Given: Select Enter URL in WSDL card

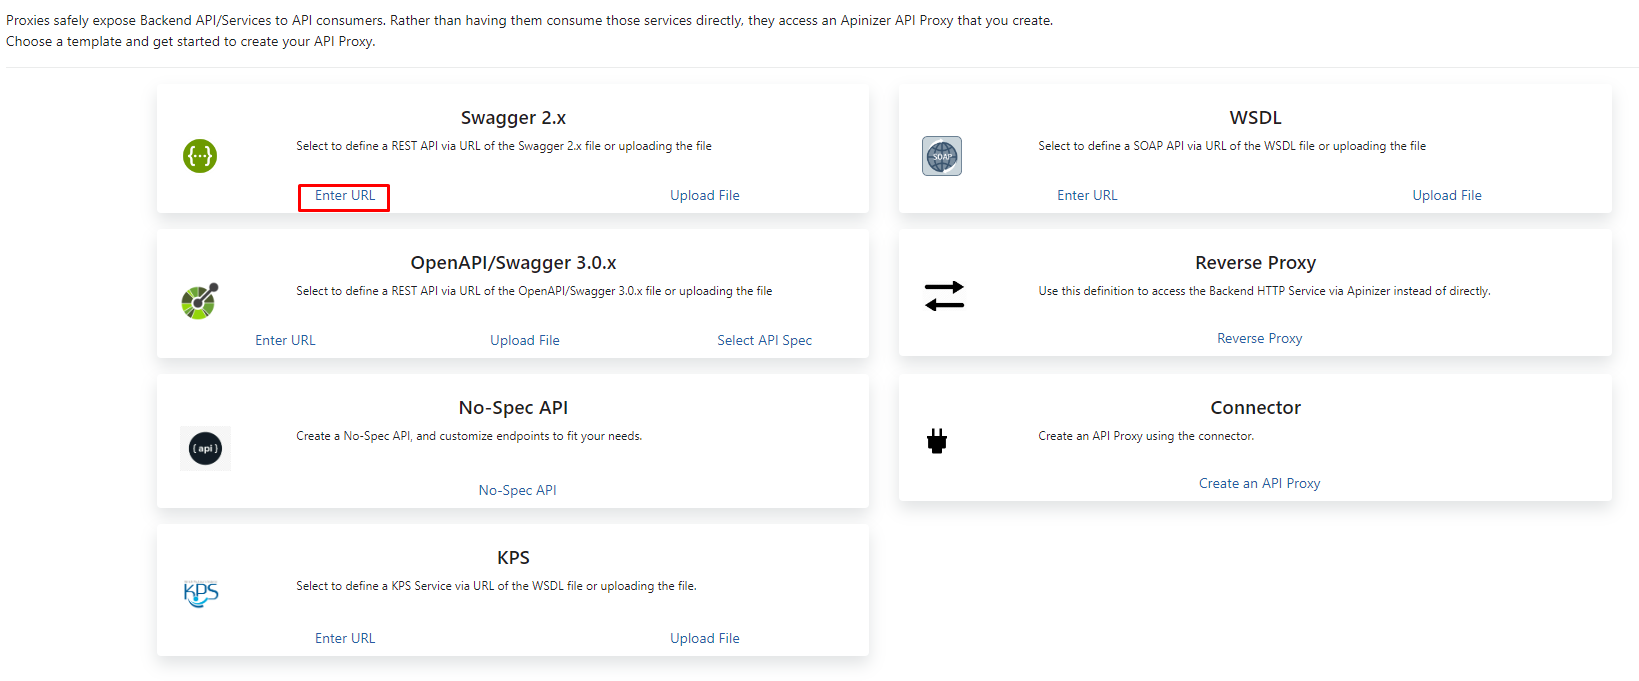Looking at the screenshot, I should coord(1087,196).
